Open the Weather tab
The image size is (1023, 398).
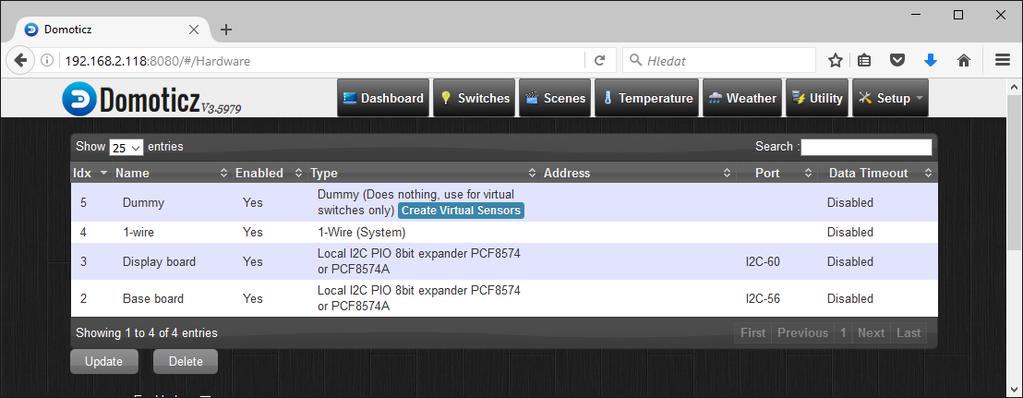(742, 98)
